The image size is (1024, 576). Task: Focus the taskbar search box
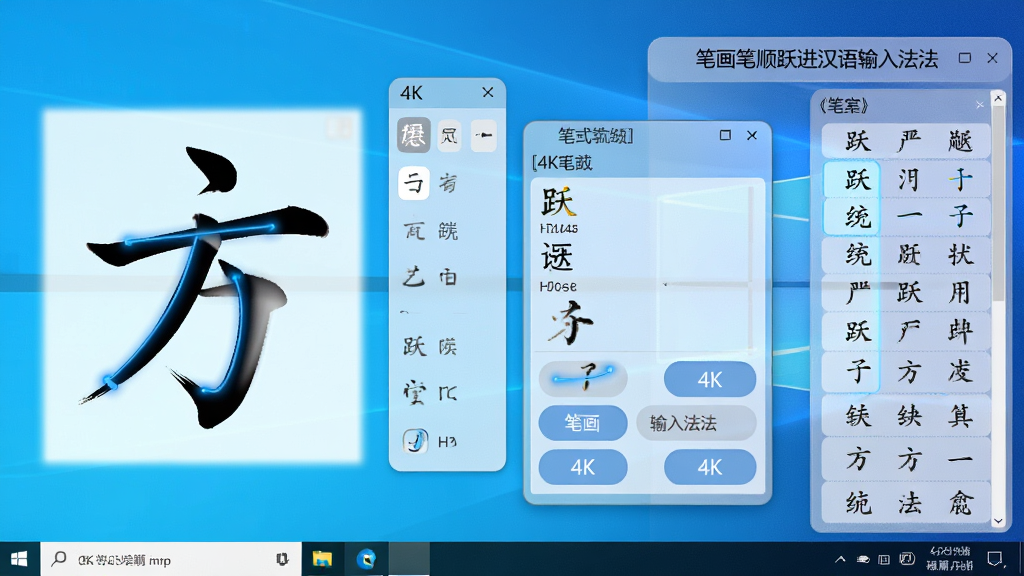coord(171,559)
